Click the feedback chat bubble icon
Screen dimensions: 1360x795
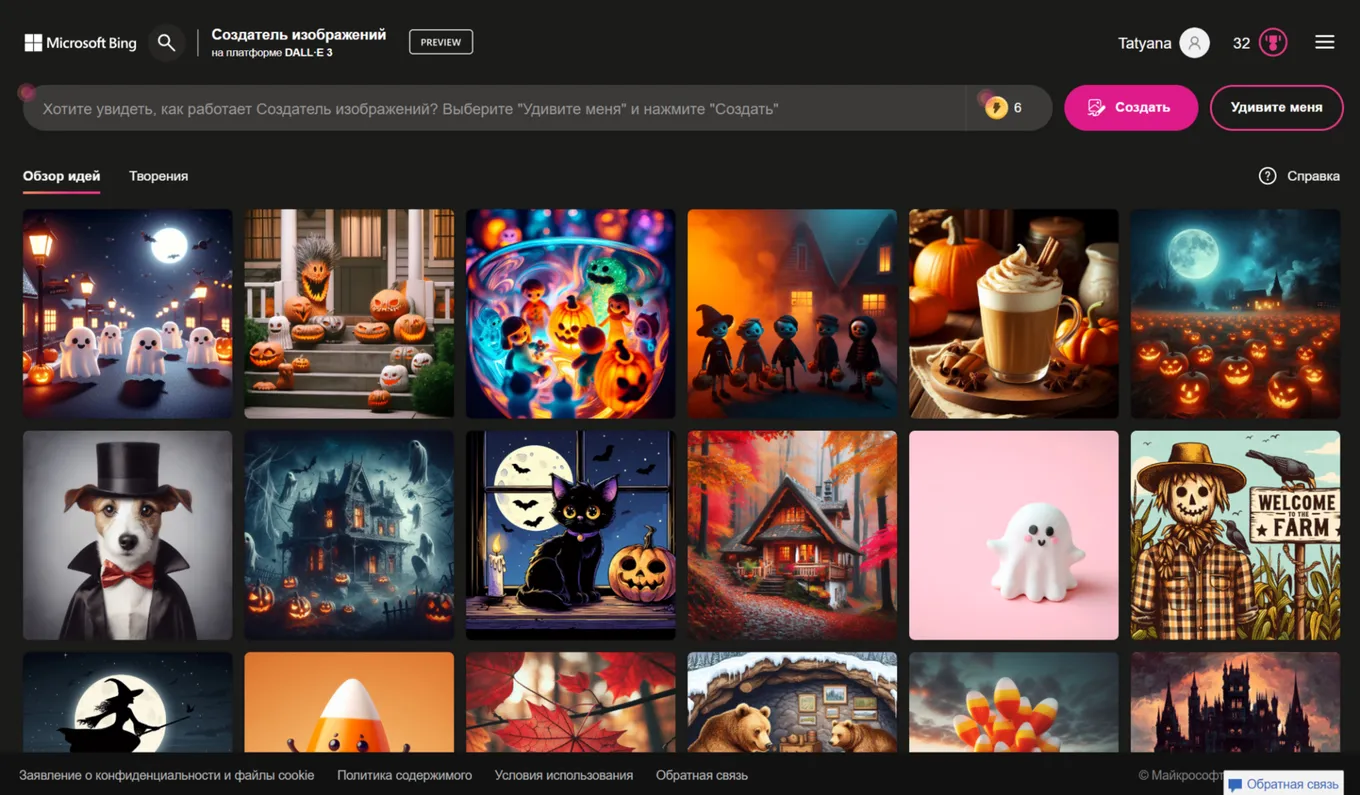(x=1235, y=785)
